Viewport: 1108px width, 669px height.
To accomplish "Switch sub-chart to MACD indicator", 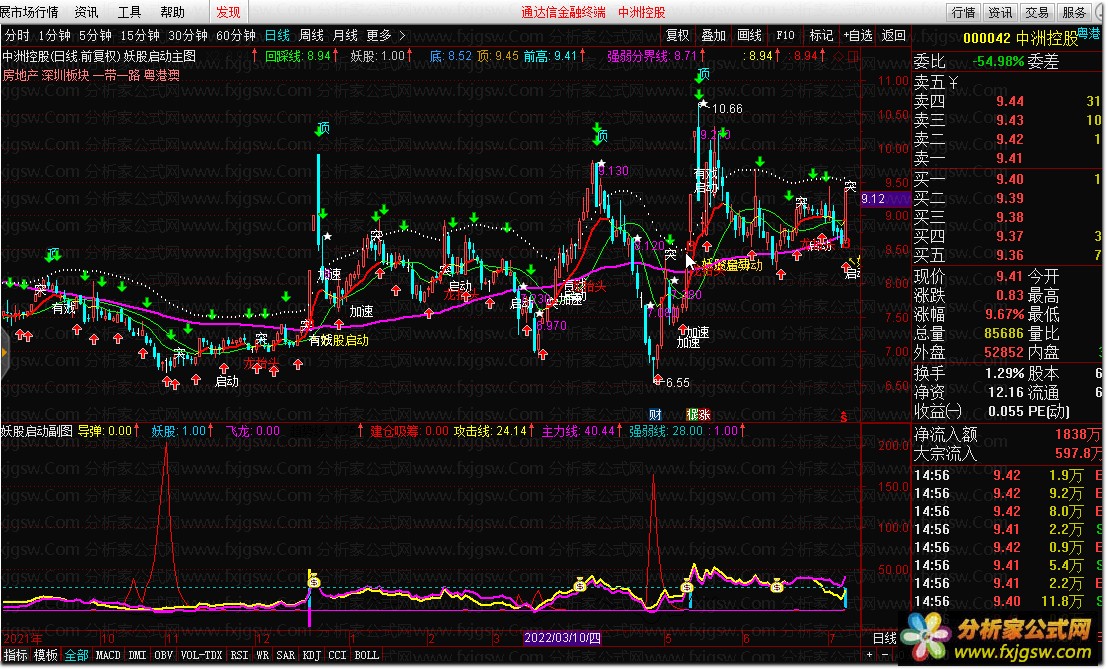I will [x=108, y=656].
